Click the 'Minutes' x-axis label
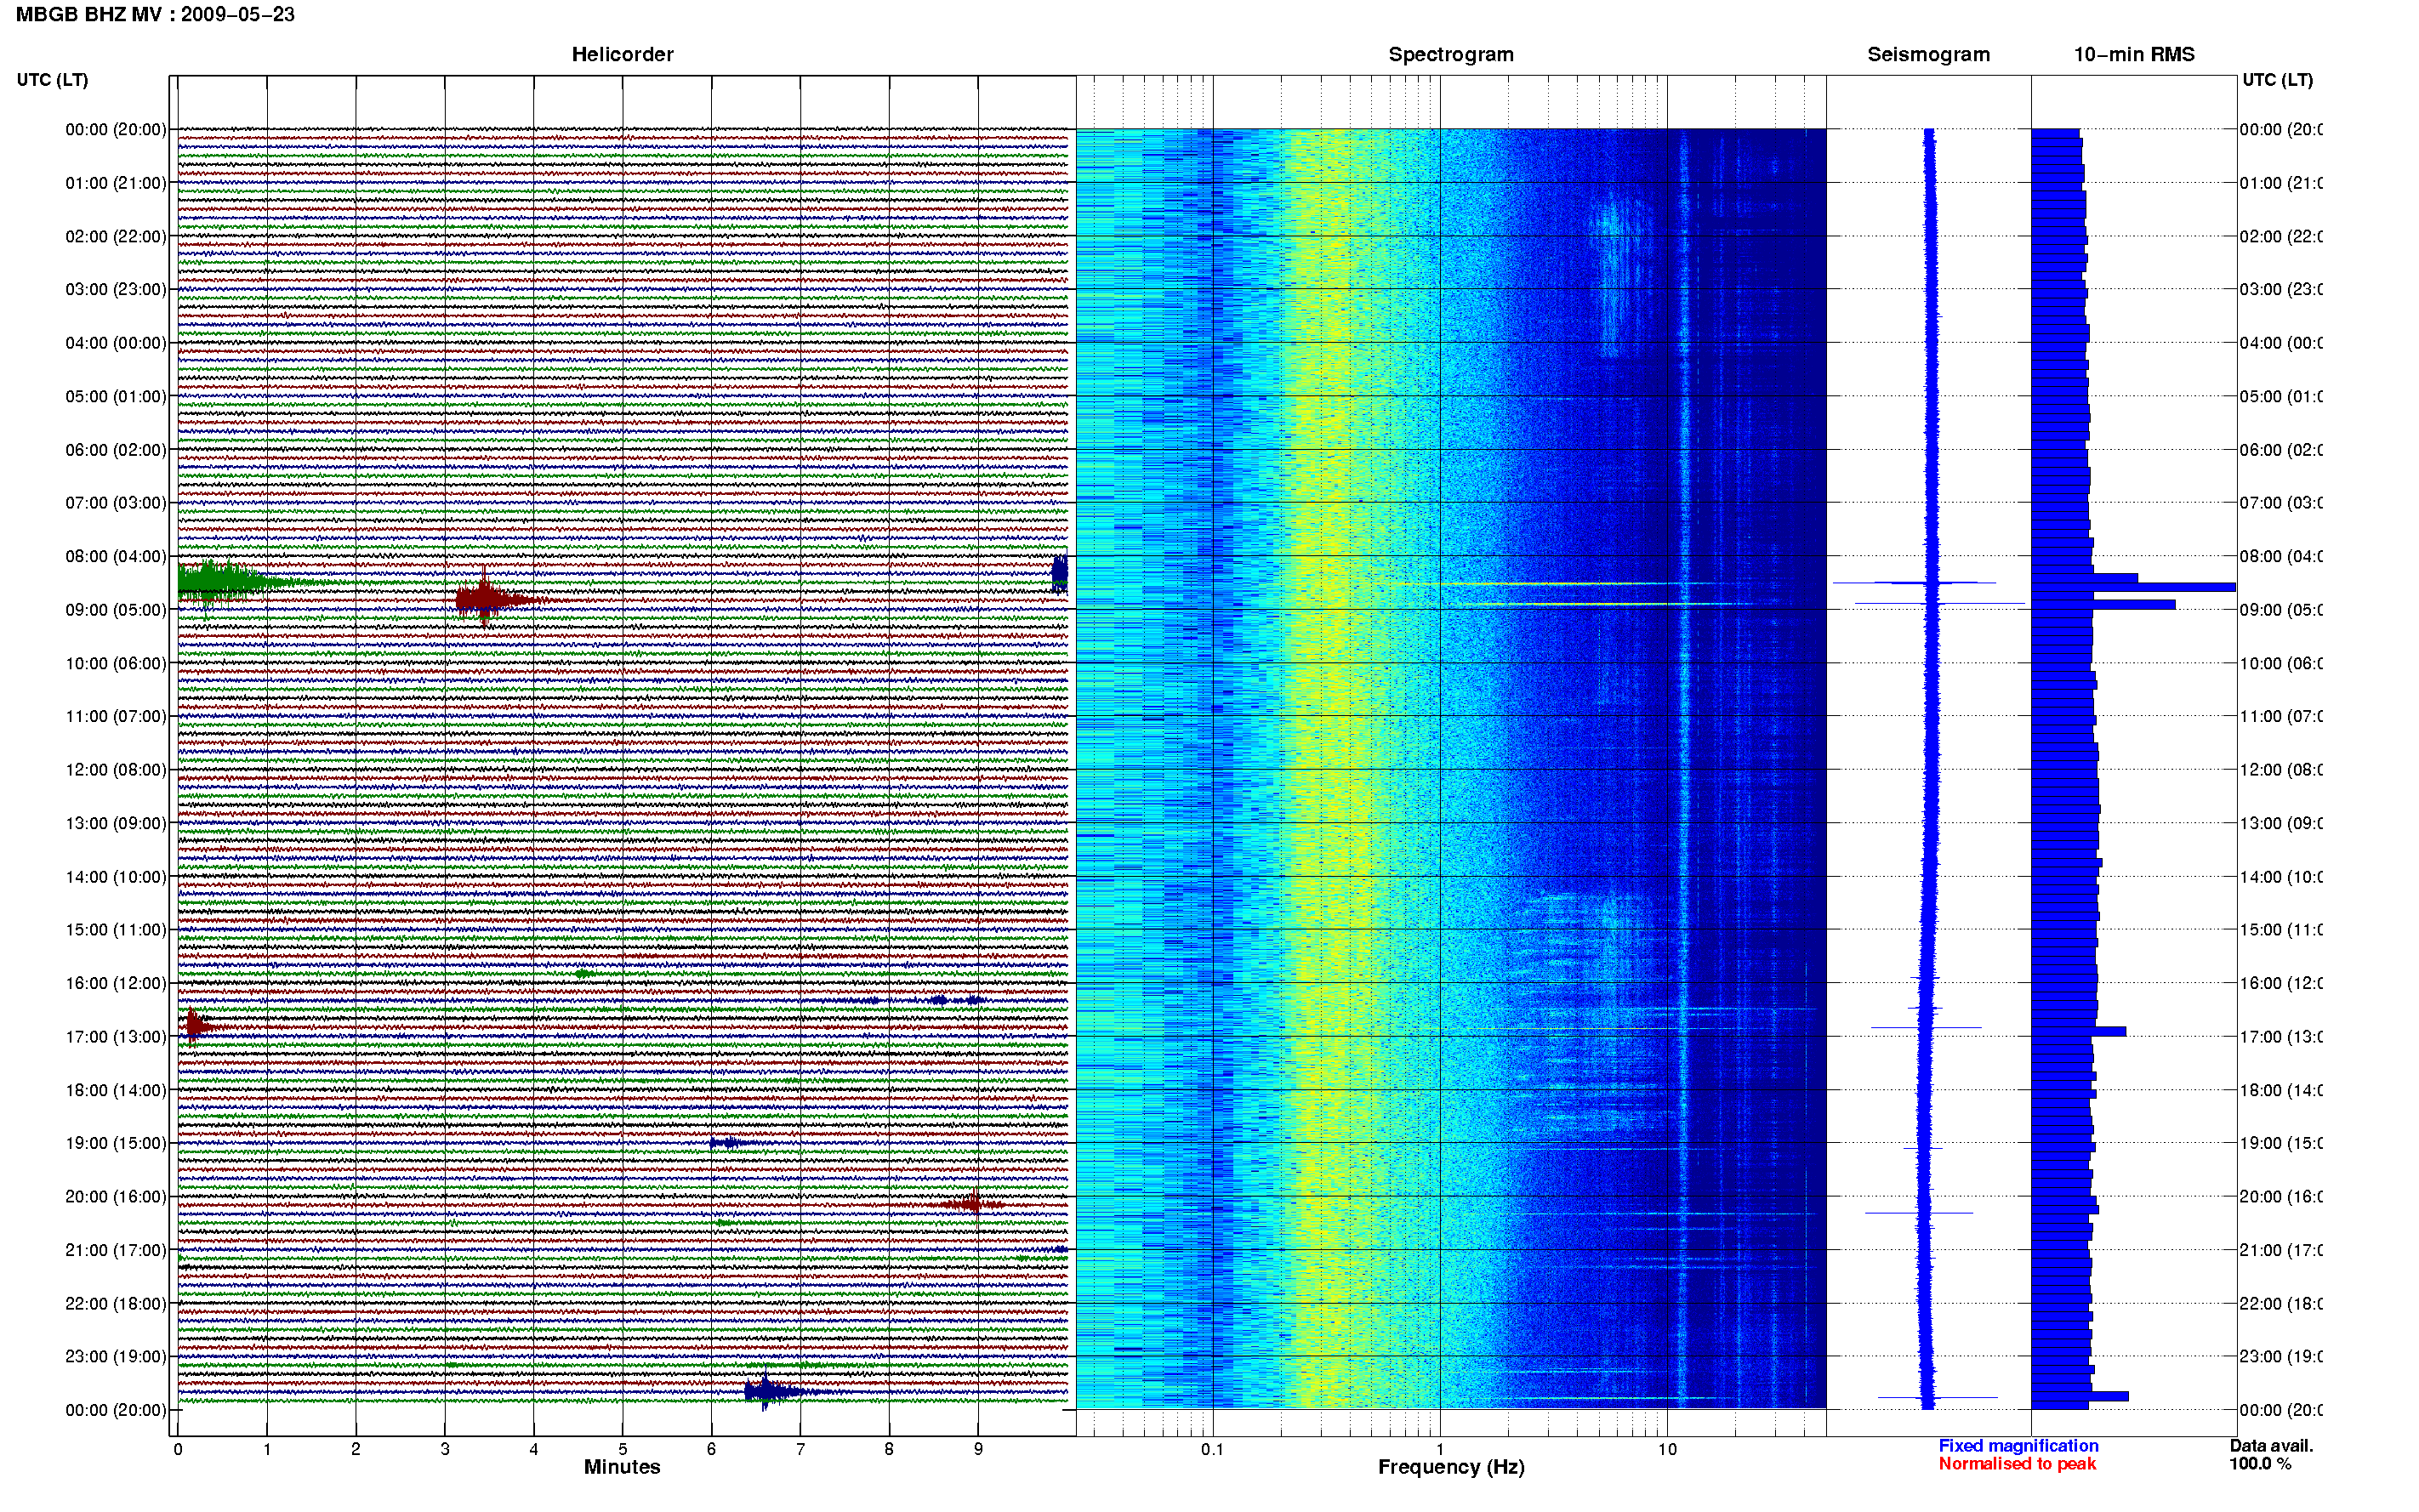The image size is (2419, 1512). [622, 1467]
